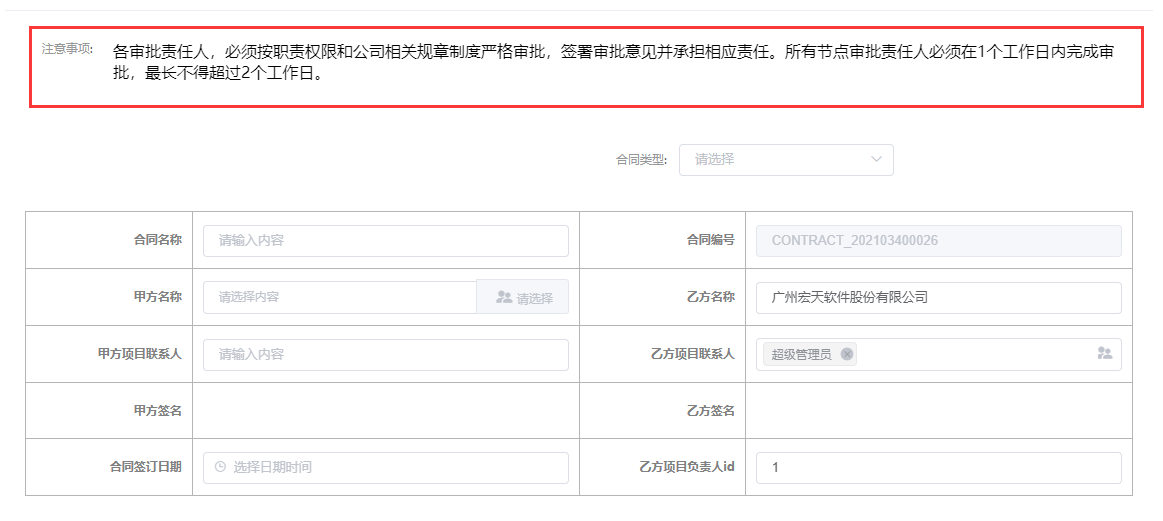Click the 乙方名称 field with 广州宏天软件股份有限公司
Image resolution: width=1163 pixels, height=521 pixels.
pos(938,298)
